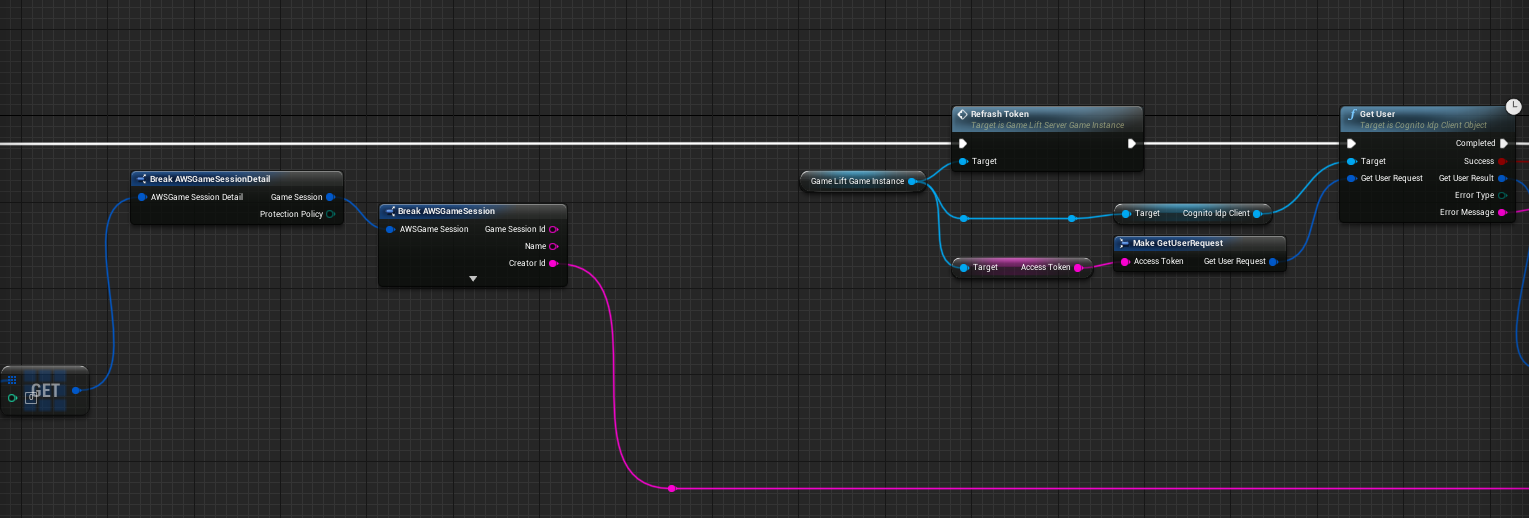Select the Game Lift Game Instance variable node

[x=856, y=181]
